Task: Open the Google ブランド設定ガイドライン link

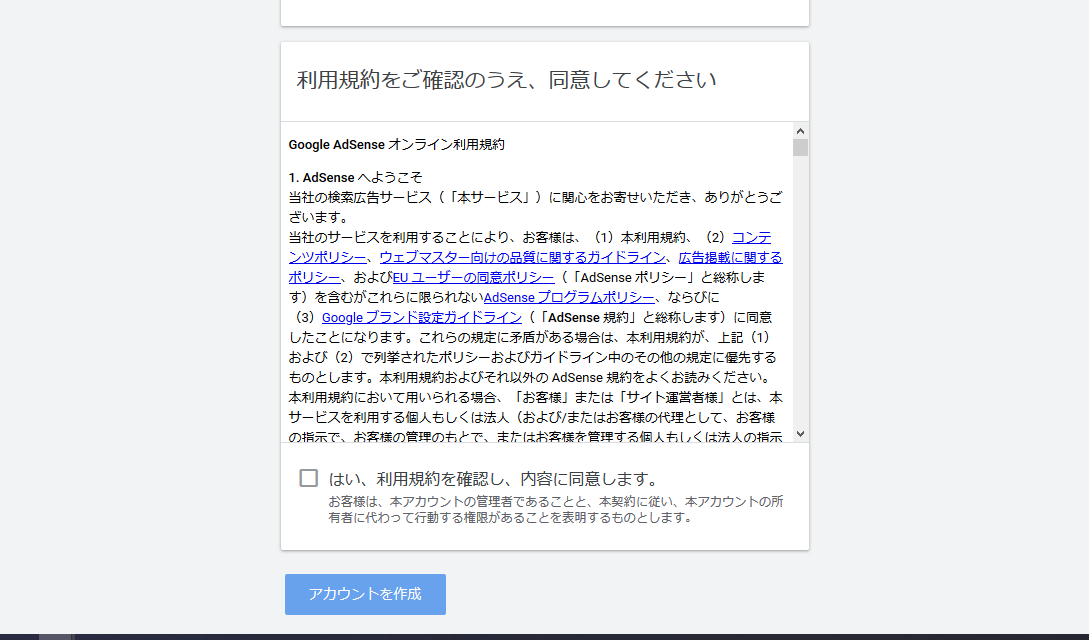Action: pyautogui.click(x=422, y=318)
